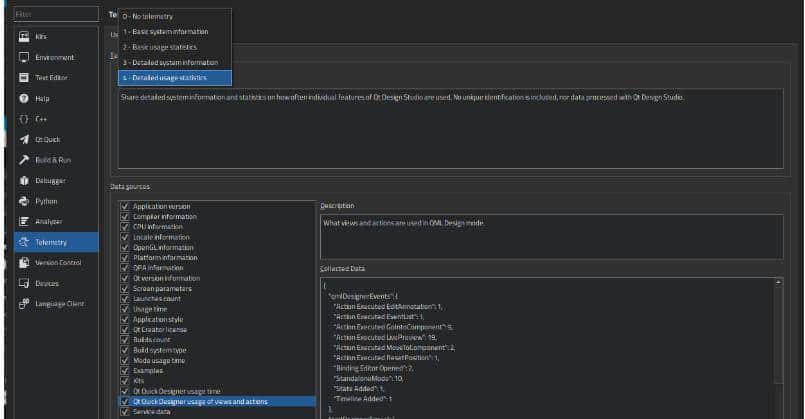Viewport: 805px width, 419px height.
Task: Open the Qt Quick paper plane icon
Action: (x=24, y=139)
